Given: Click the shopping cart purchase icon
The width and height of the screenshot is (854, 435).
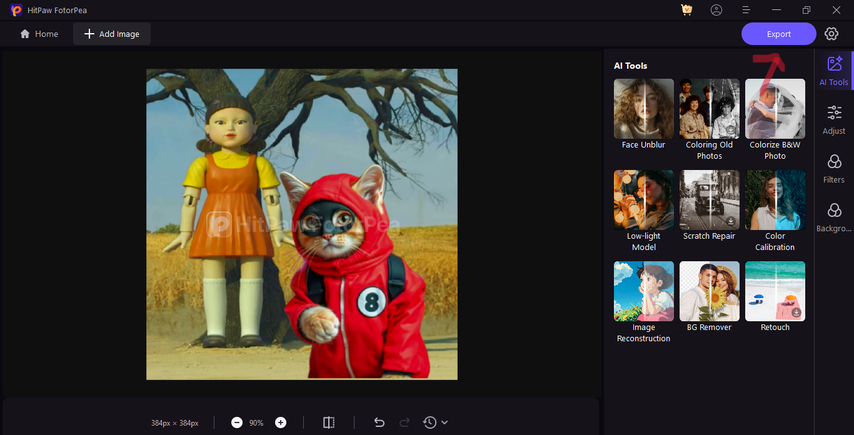Looking at the screenshot, I should (686, 10).
